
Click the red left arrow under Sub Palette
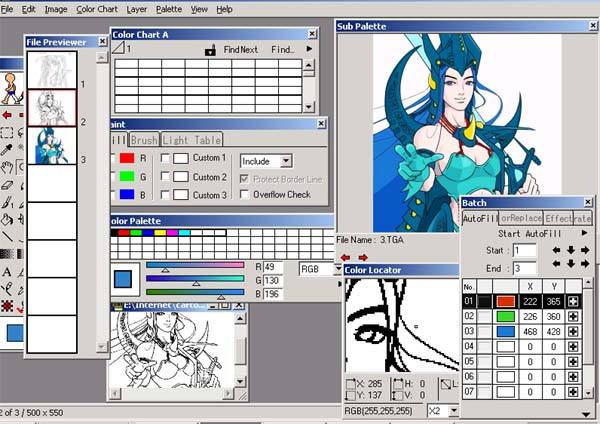click(347, 257)
